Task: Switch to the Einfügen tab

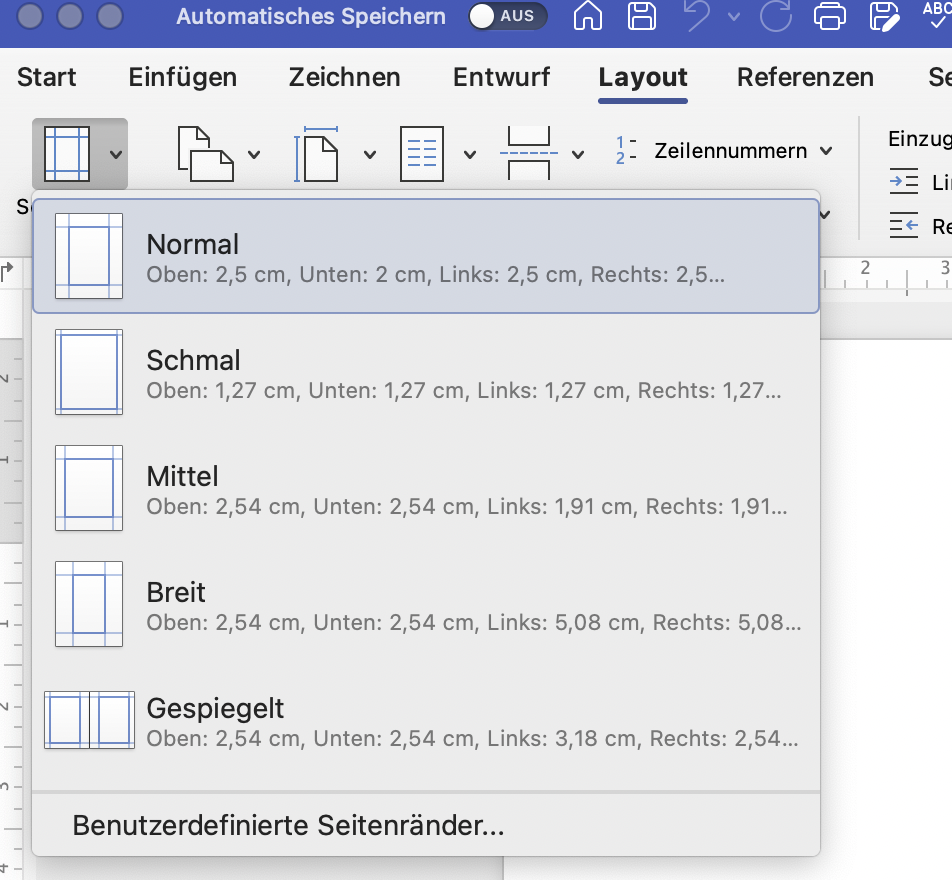Action: click(x=183, y=77)
